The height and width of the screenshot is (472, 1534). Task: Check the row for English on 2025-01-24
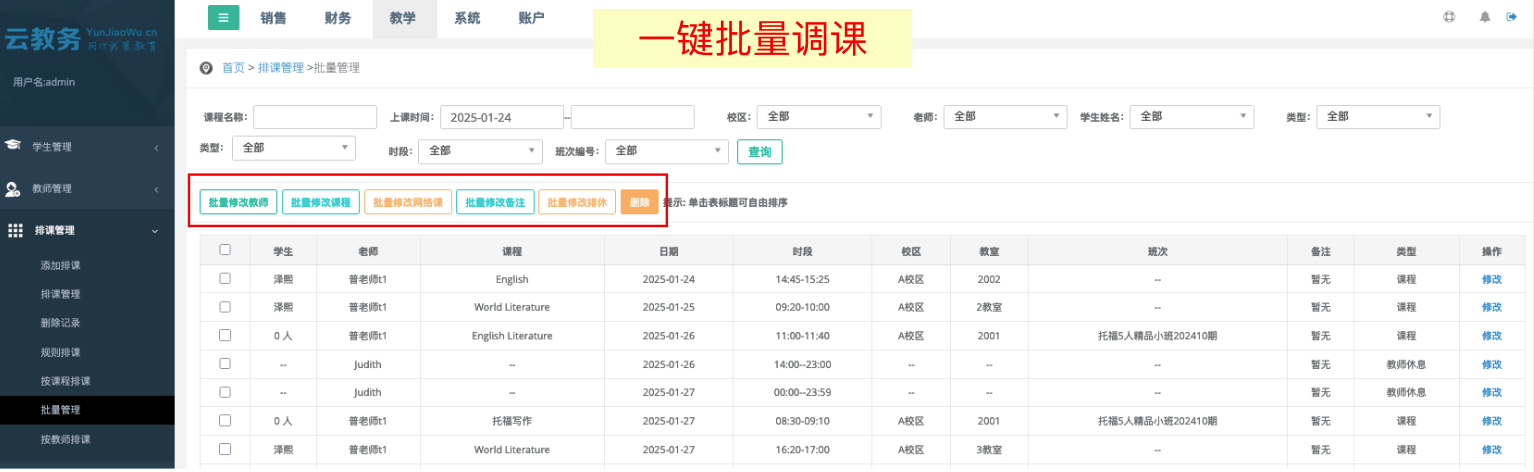click(225, 278)
